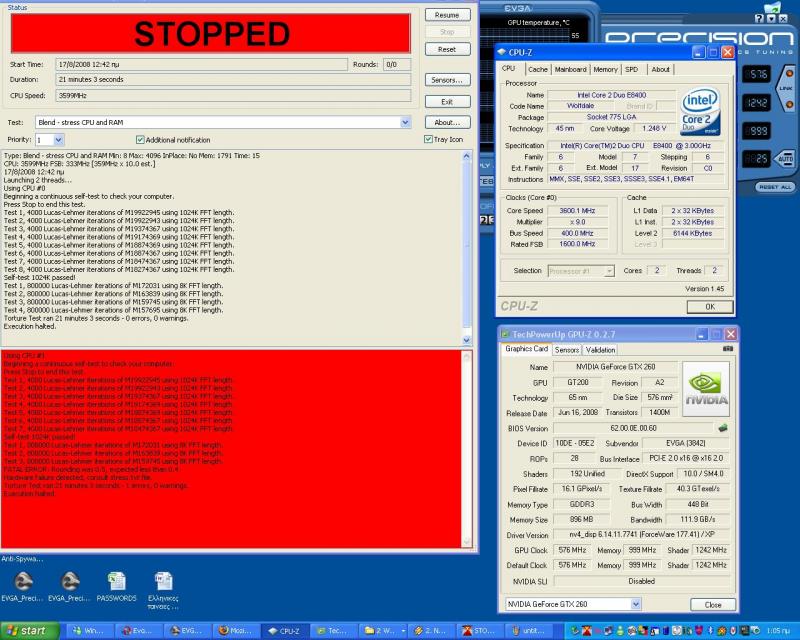800x640 pixels.
Task: Click the About... button in the stress test window
Action: (x=447, y=122)
